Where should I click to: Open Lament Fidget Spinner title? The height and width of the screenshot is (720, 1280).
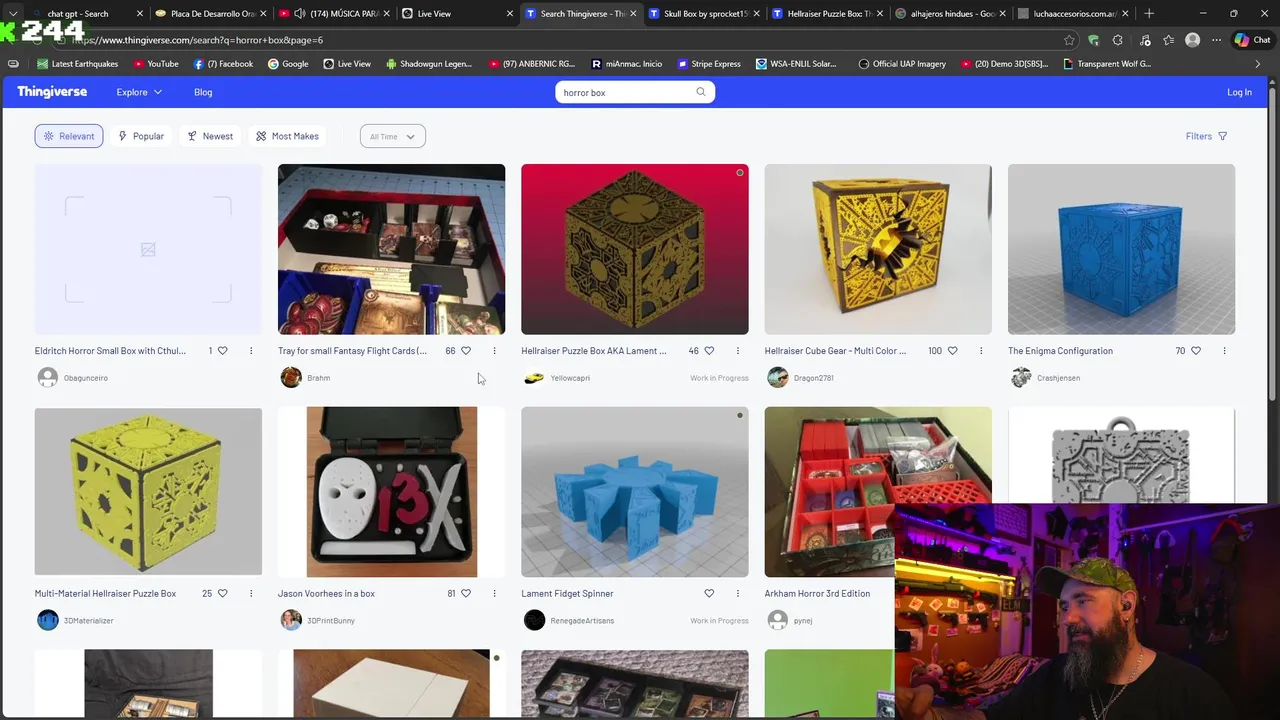[567, 593]
